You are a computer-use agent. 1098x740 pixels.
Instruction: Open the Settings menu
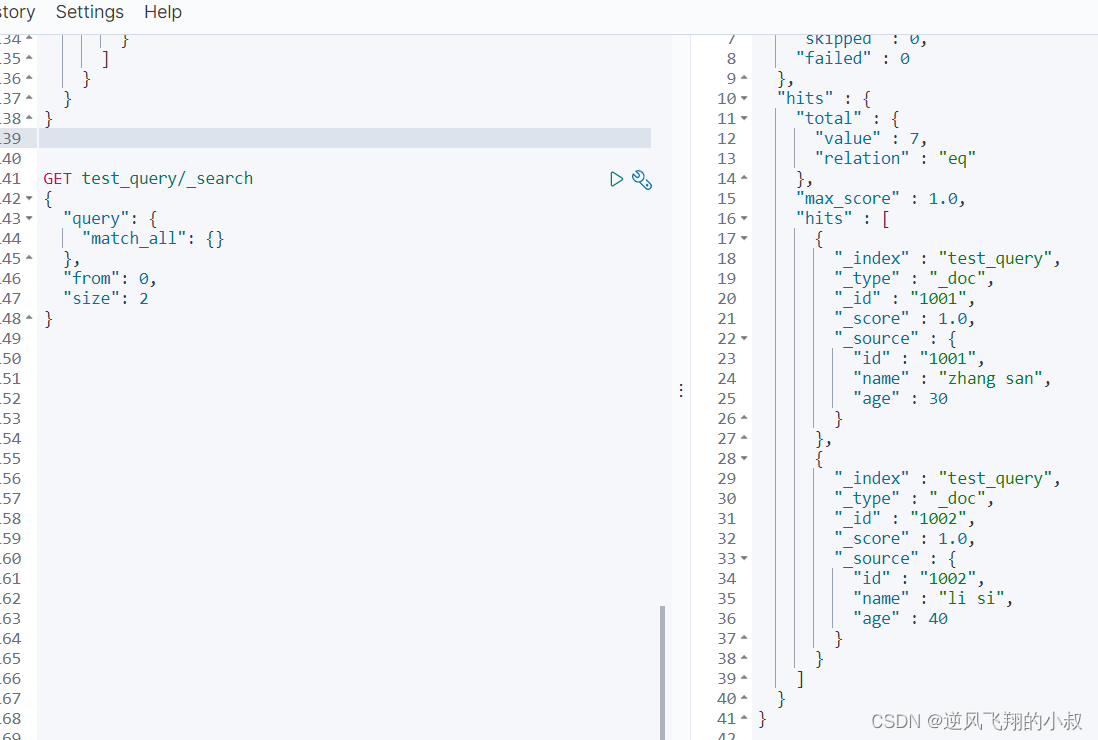90,12
